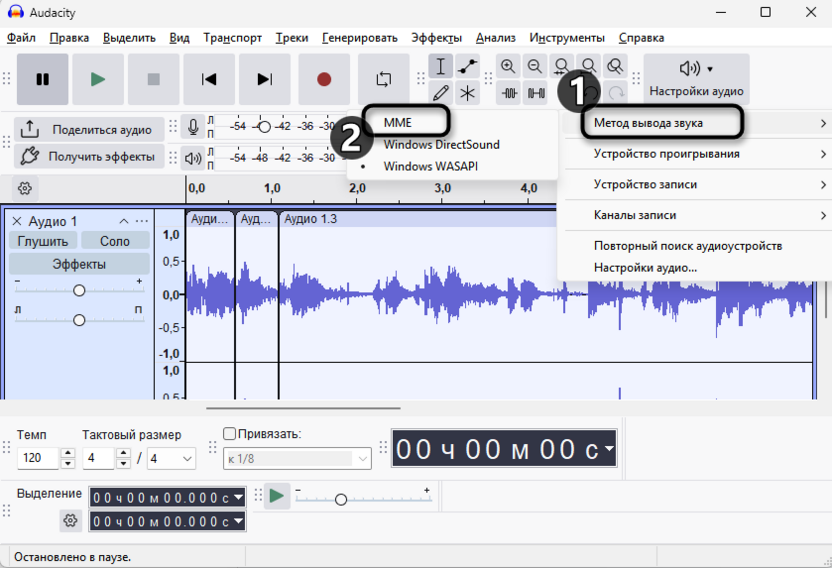
Task: Select the Draw pencil tool
Action: [440, 93]
